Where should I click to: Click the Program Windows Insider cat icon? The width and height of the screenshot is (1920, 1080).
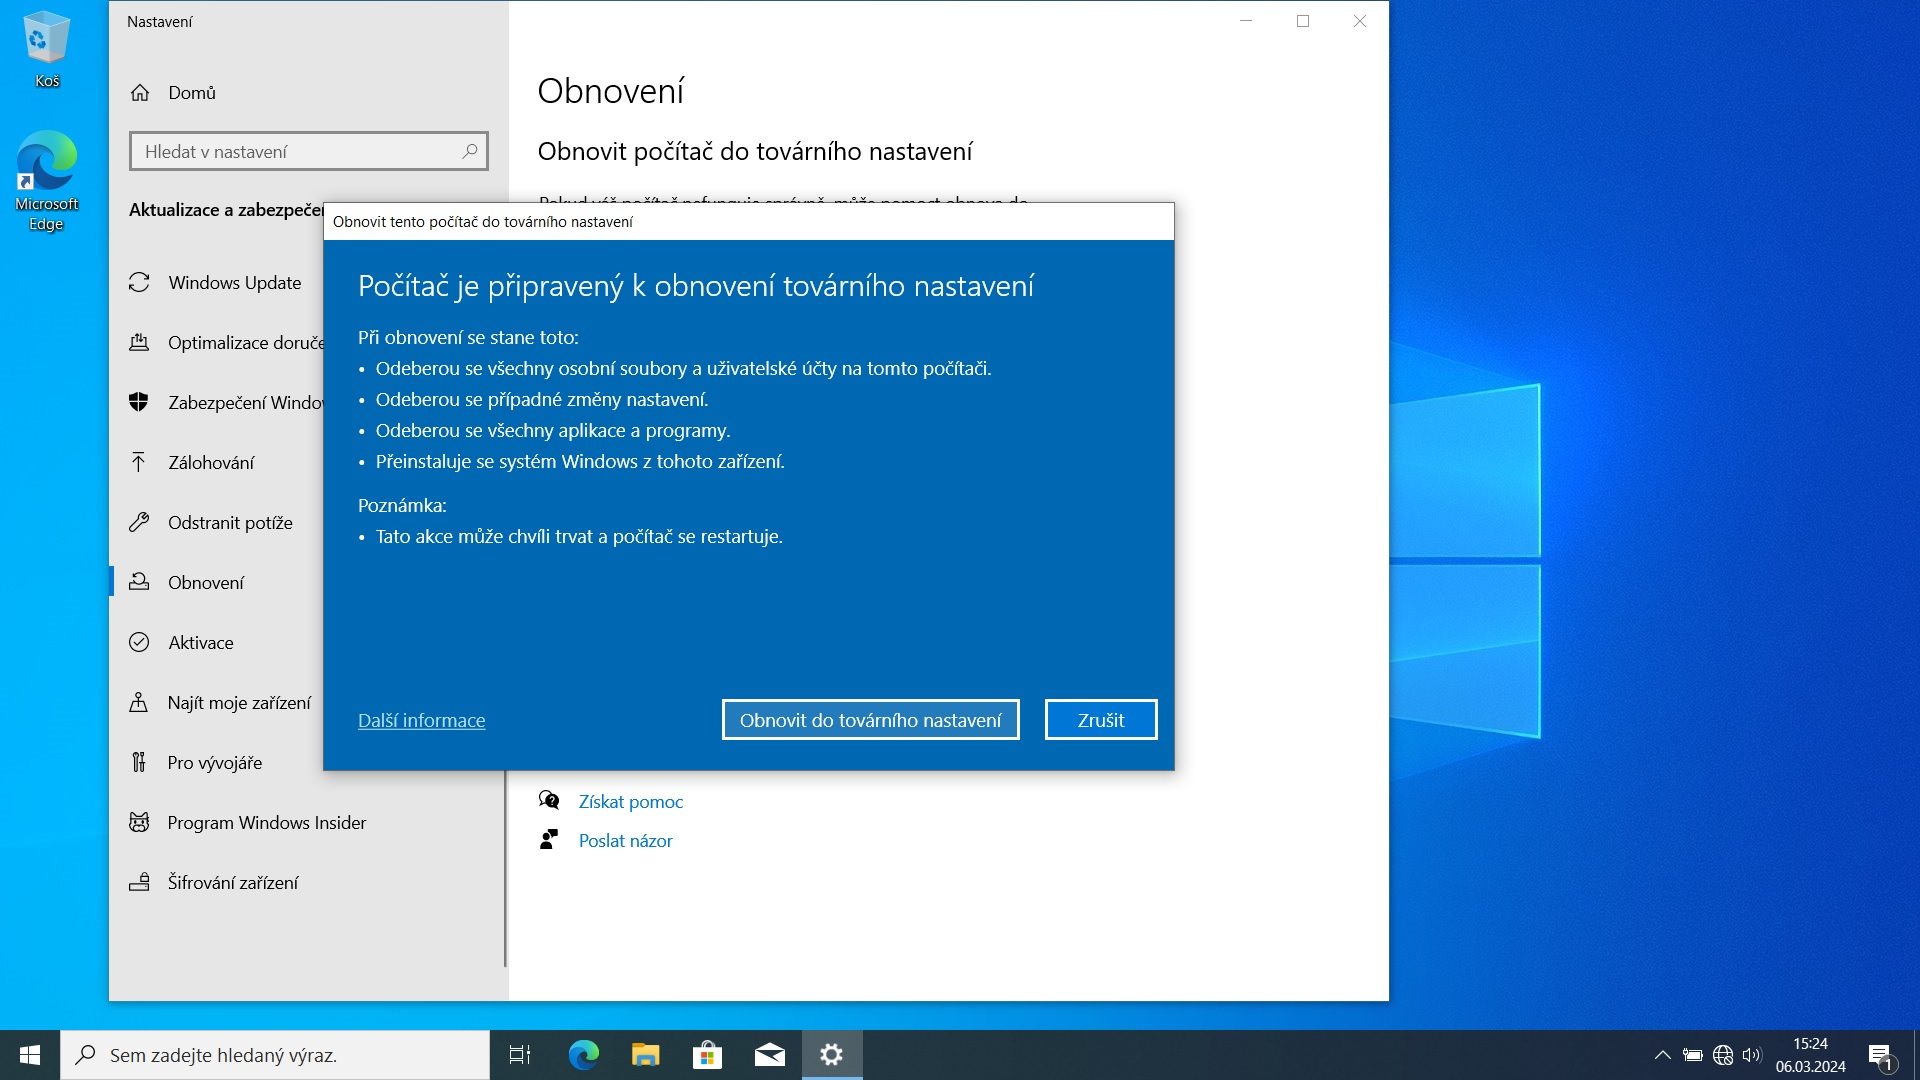click(x=139, y=822)
